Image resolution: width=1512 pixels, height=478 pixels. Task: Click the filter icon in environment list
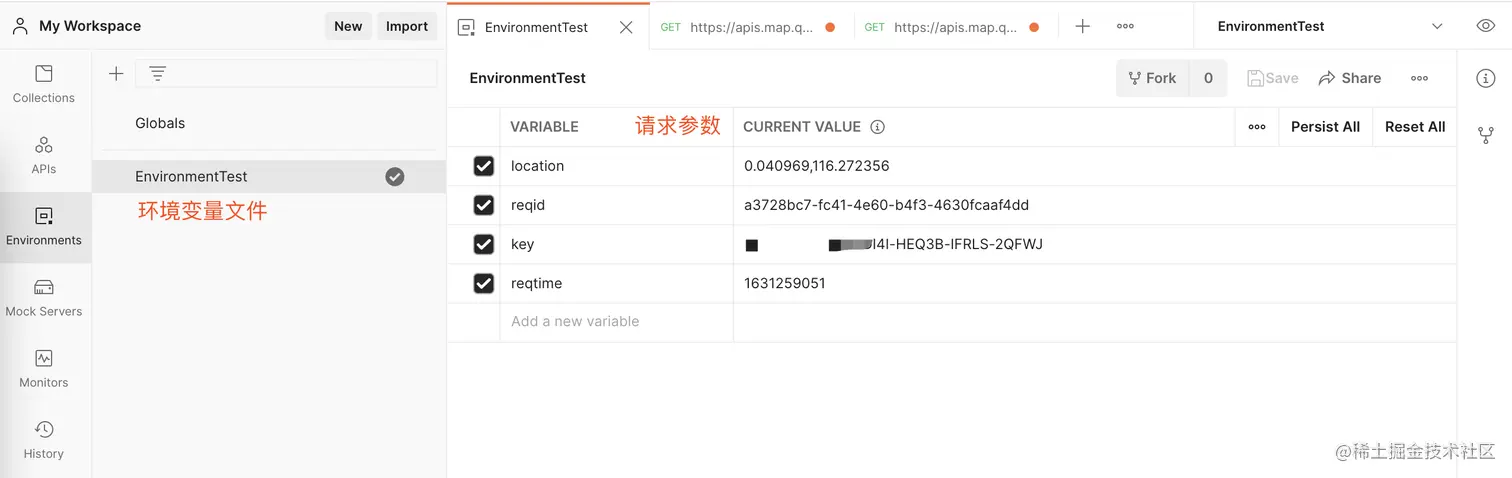click(157, 73)
